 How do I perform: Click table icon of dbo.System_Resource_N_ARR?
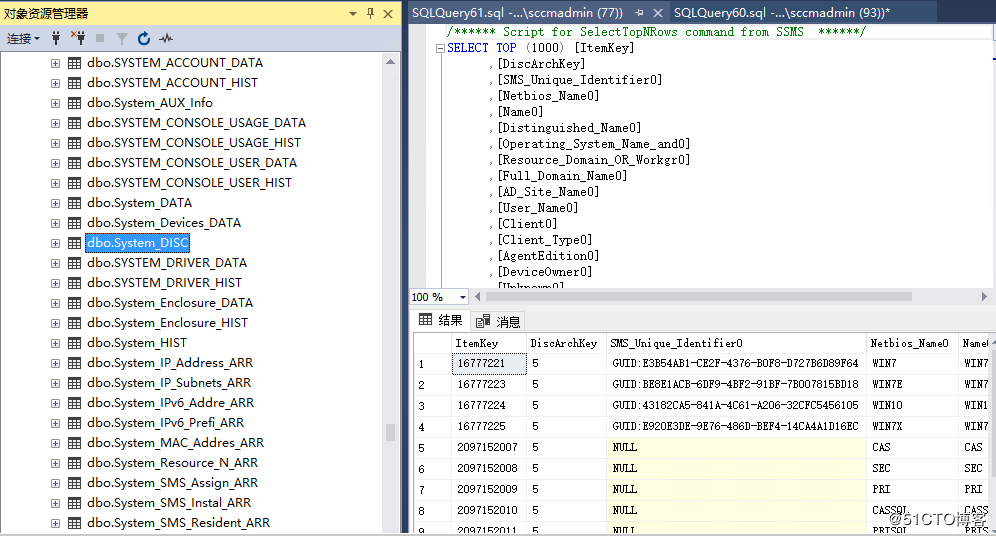(74, 463)
